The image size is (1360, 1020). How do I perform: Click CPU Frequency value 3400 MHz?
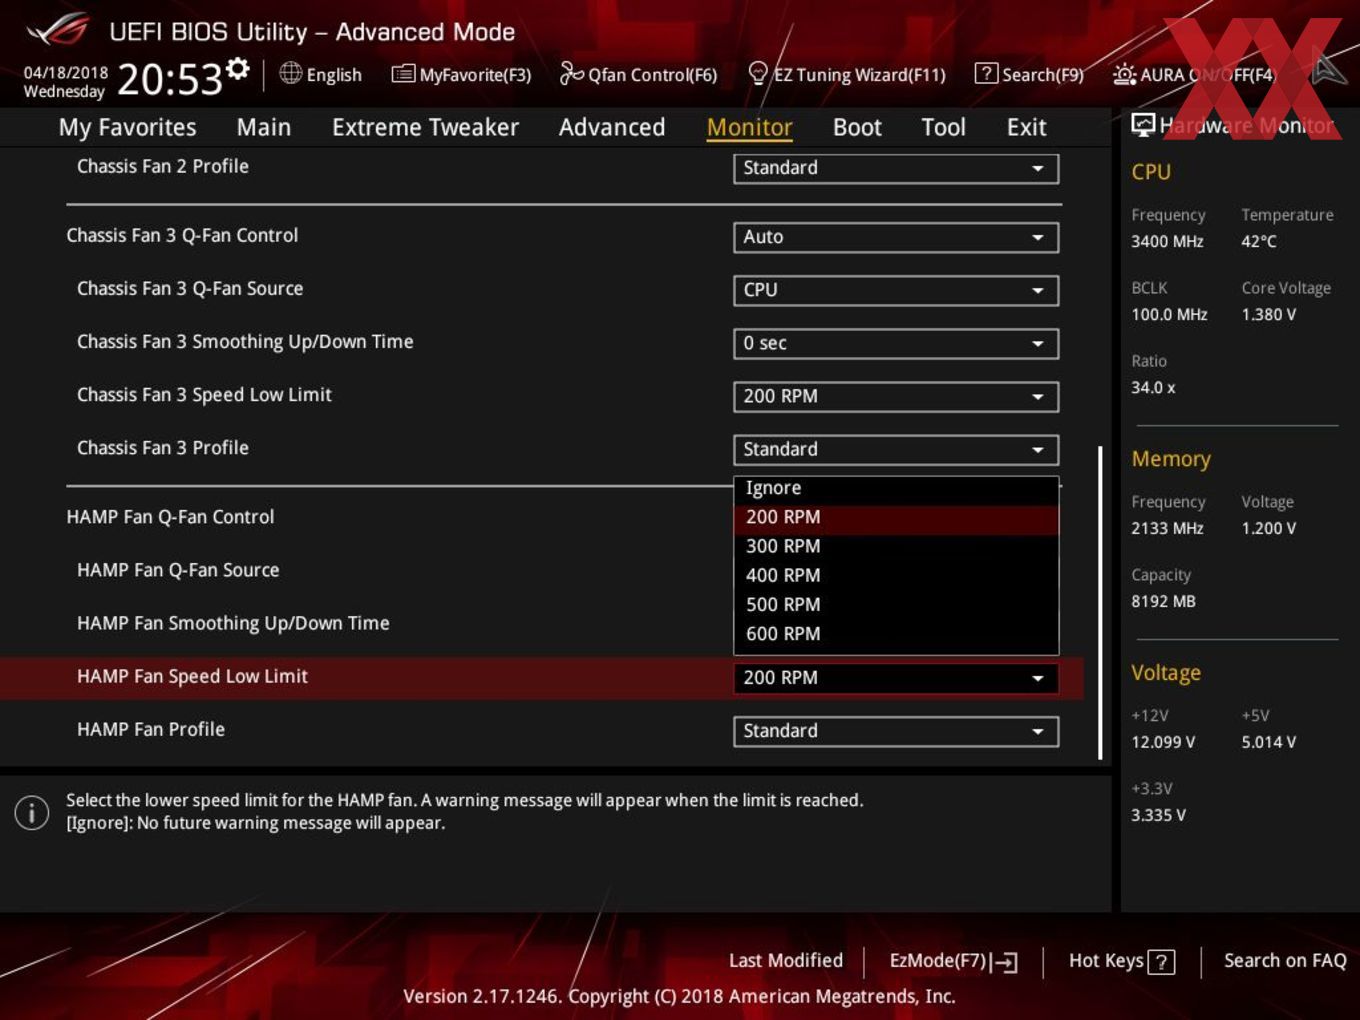1167,241
